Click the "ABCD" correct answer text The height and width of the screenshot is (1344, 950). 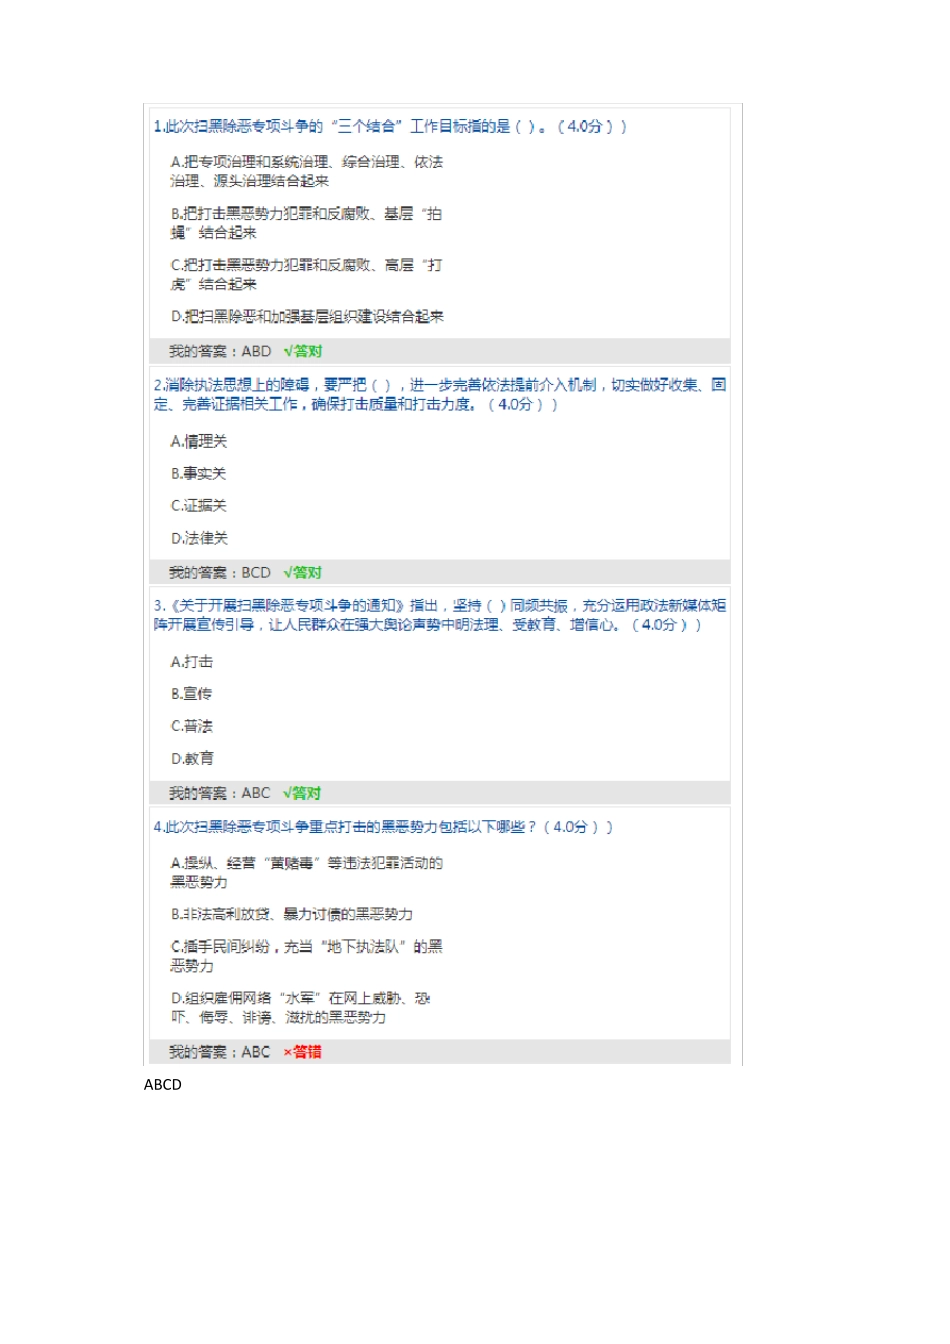point(163,1085)
